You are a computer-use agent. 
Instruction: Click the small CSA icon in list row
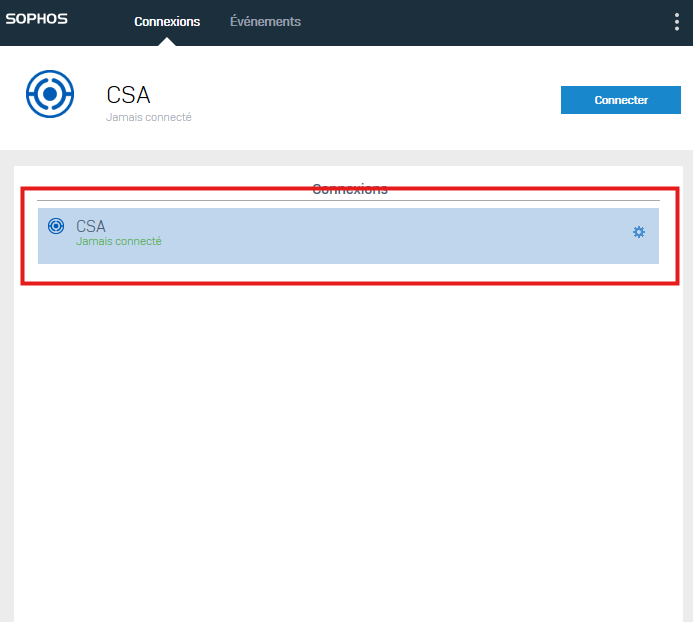[56, 226]
